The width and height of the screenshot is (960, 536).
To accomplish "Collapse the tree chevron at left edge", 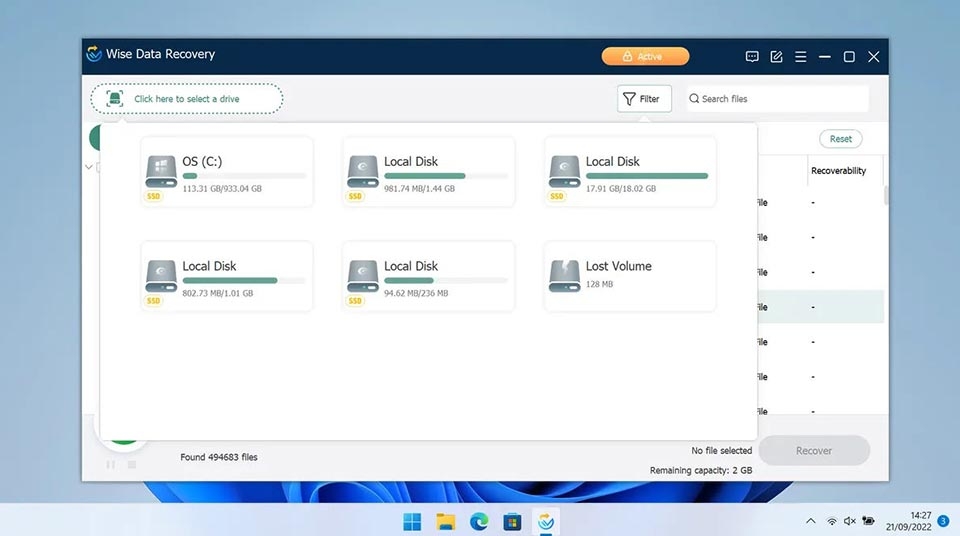I will pyautogui.click(x=89, y=167).
